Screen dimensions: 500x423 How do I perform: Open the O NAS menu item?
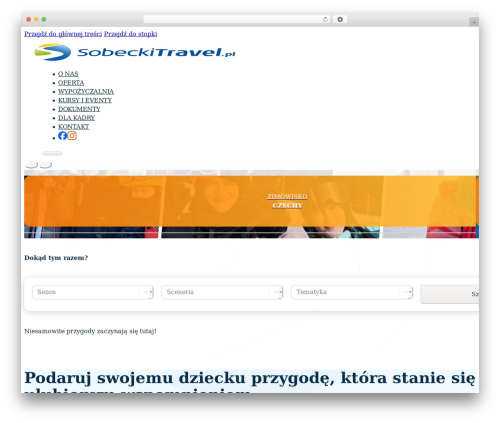click(x=68, y=74)
